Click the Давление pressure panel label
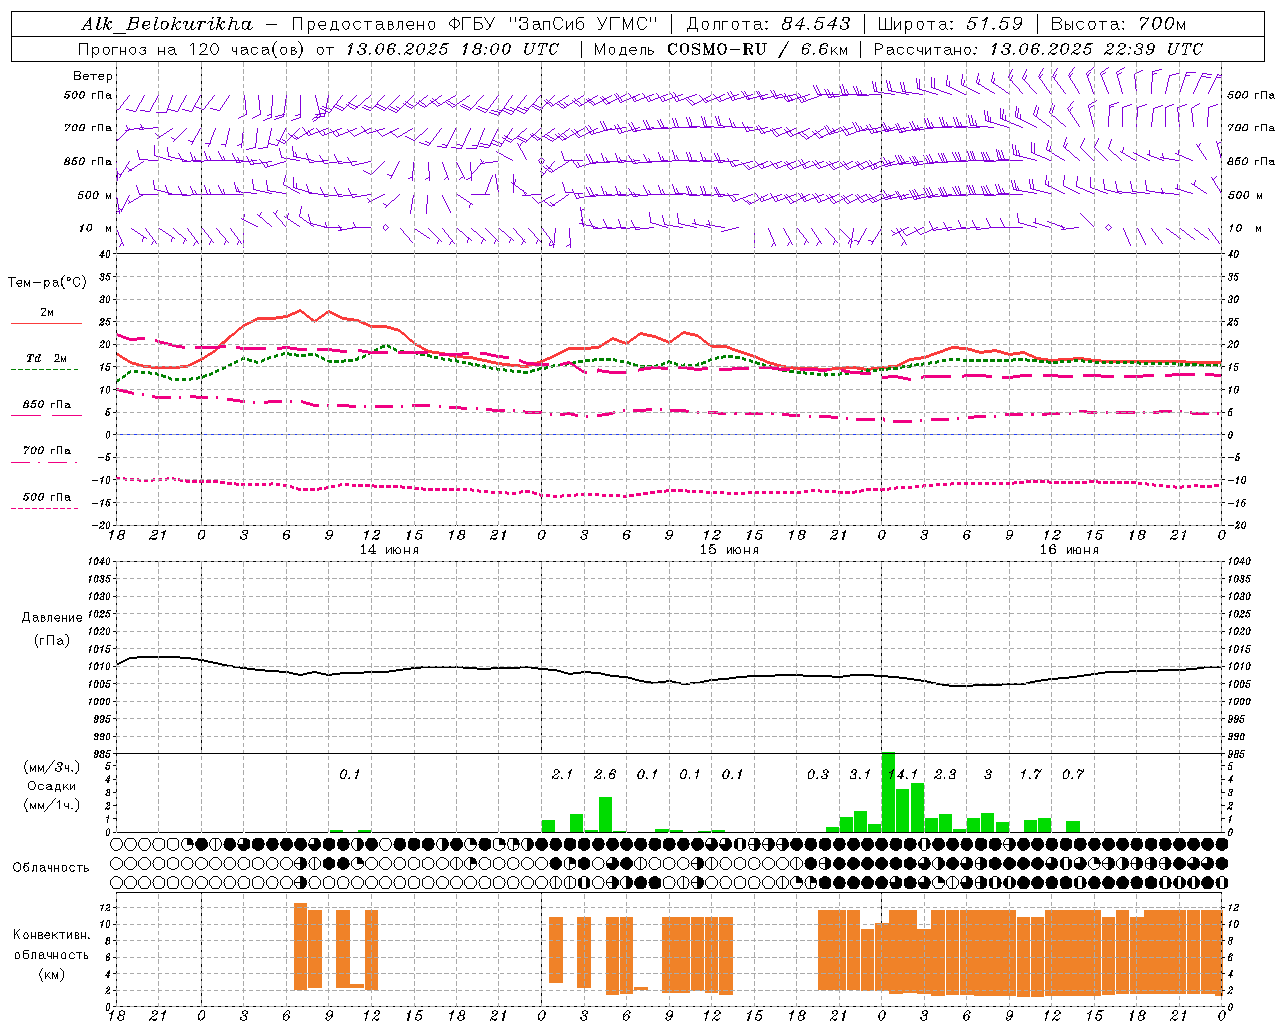 tap(52, 618)
